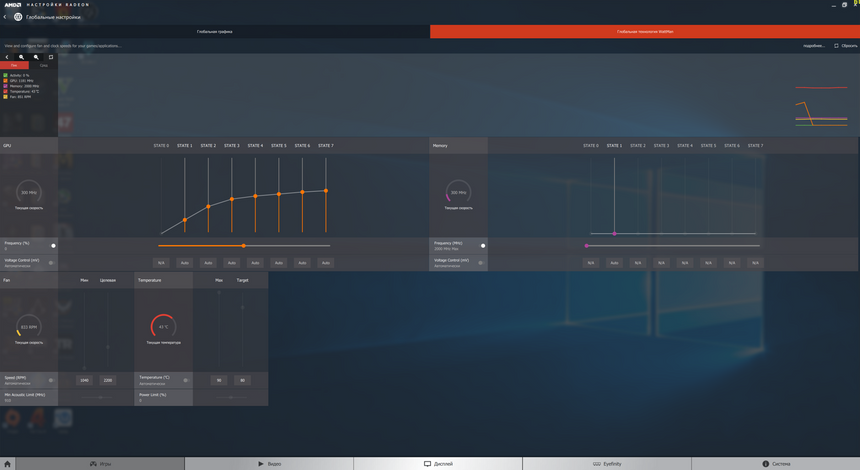The height and width of the screenshot is (470, 860).
Task: Switch to the Глобальная графика tab
Action: 215,32
